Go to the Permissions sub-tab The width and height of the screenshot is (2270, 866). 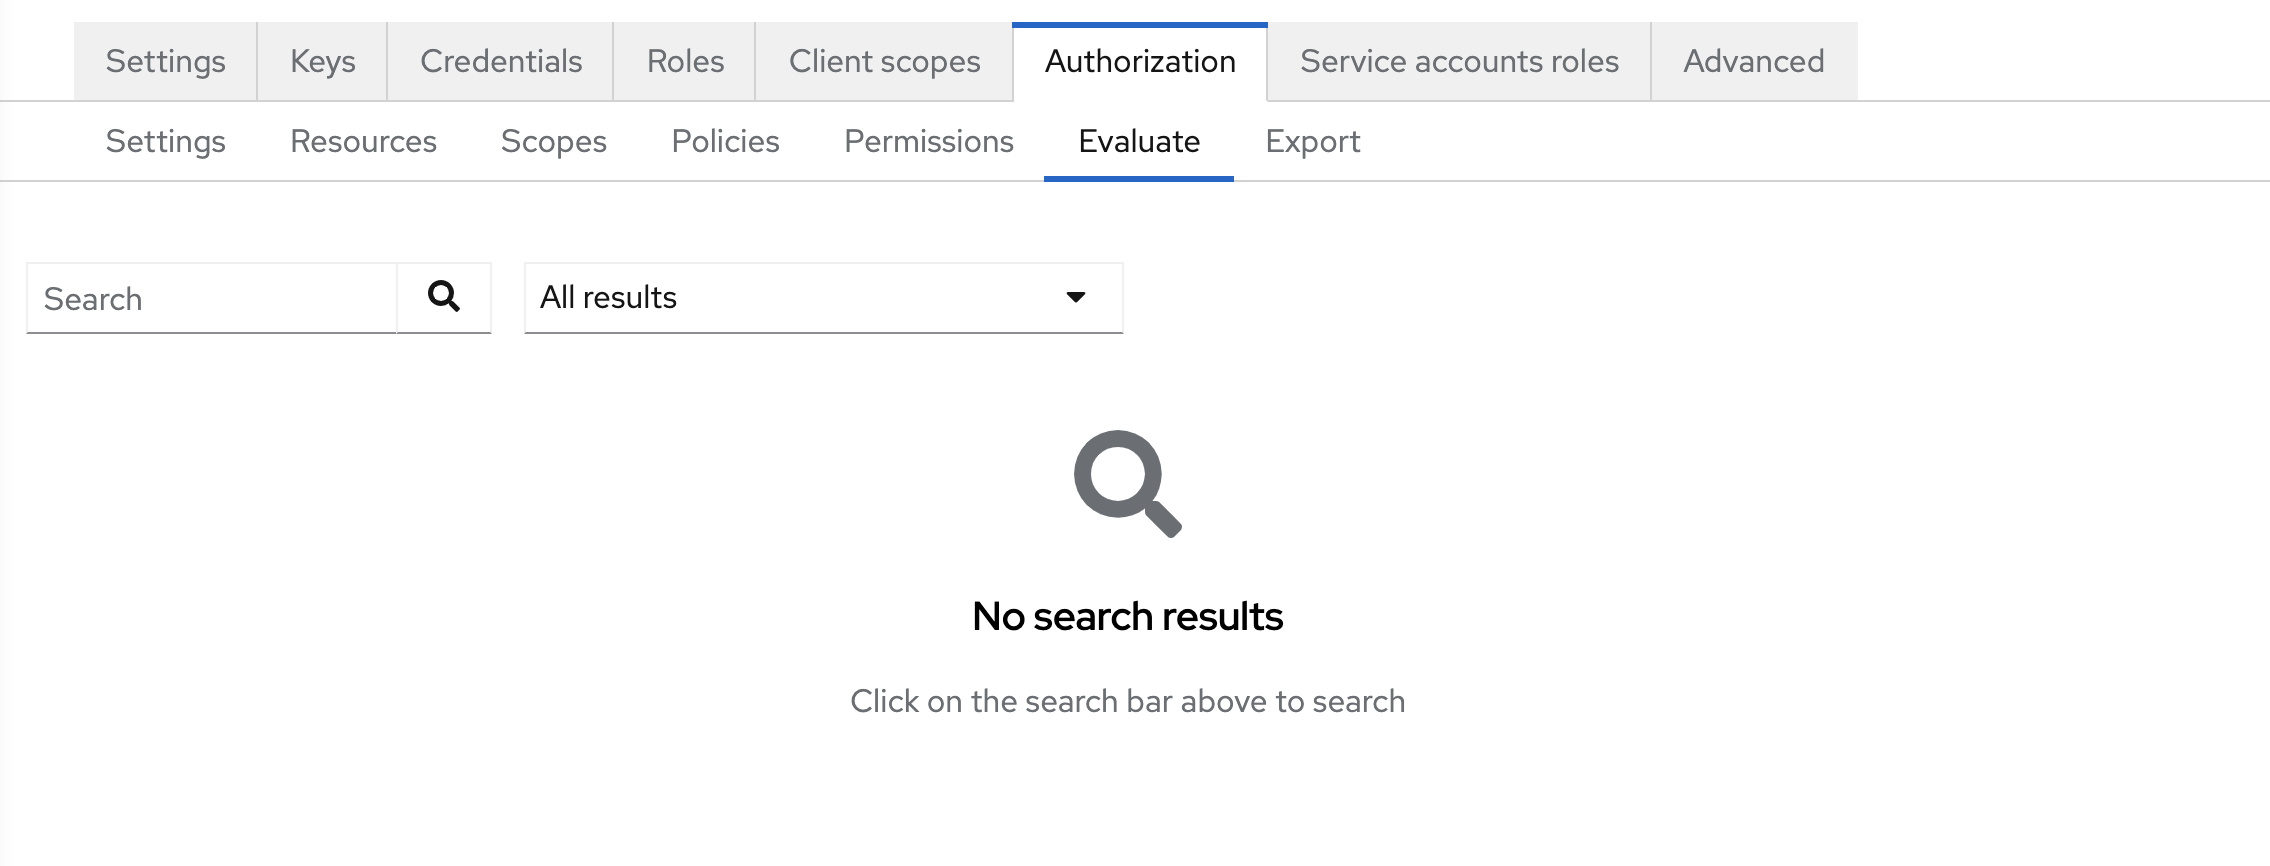(x=929, y=141)
